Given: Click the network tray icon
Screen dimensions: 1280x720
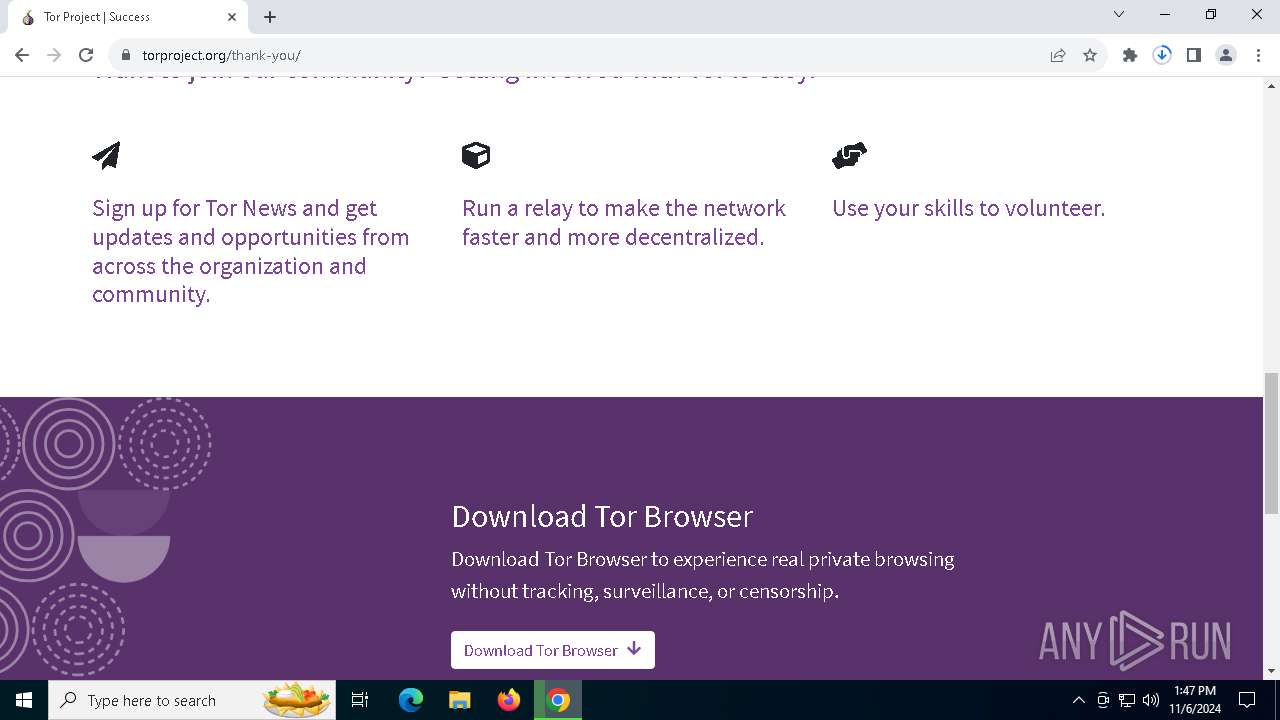Looking at the screenshot, I should click(x=1127, y=700).
